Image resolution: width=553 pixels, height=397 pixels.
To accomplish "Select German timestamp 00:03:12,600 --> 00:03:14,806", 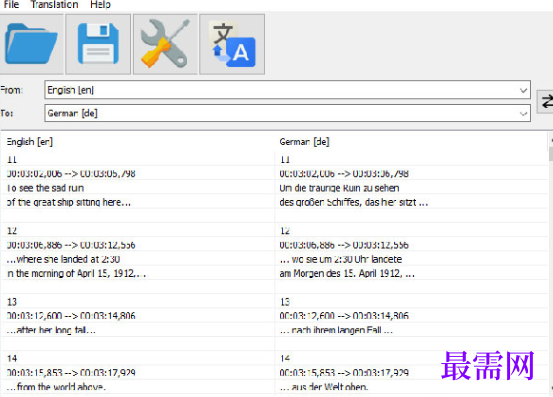I will click(x=344, y=316).
